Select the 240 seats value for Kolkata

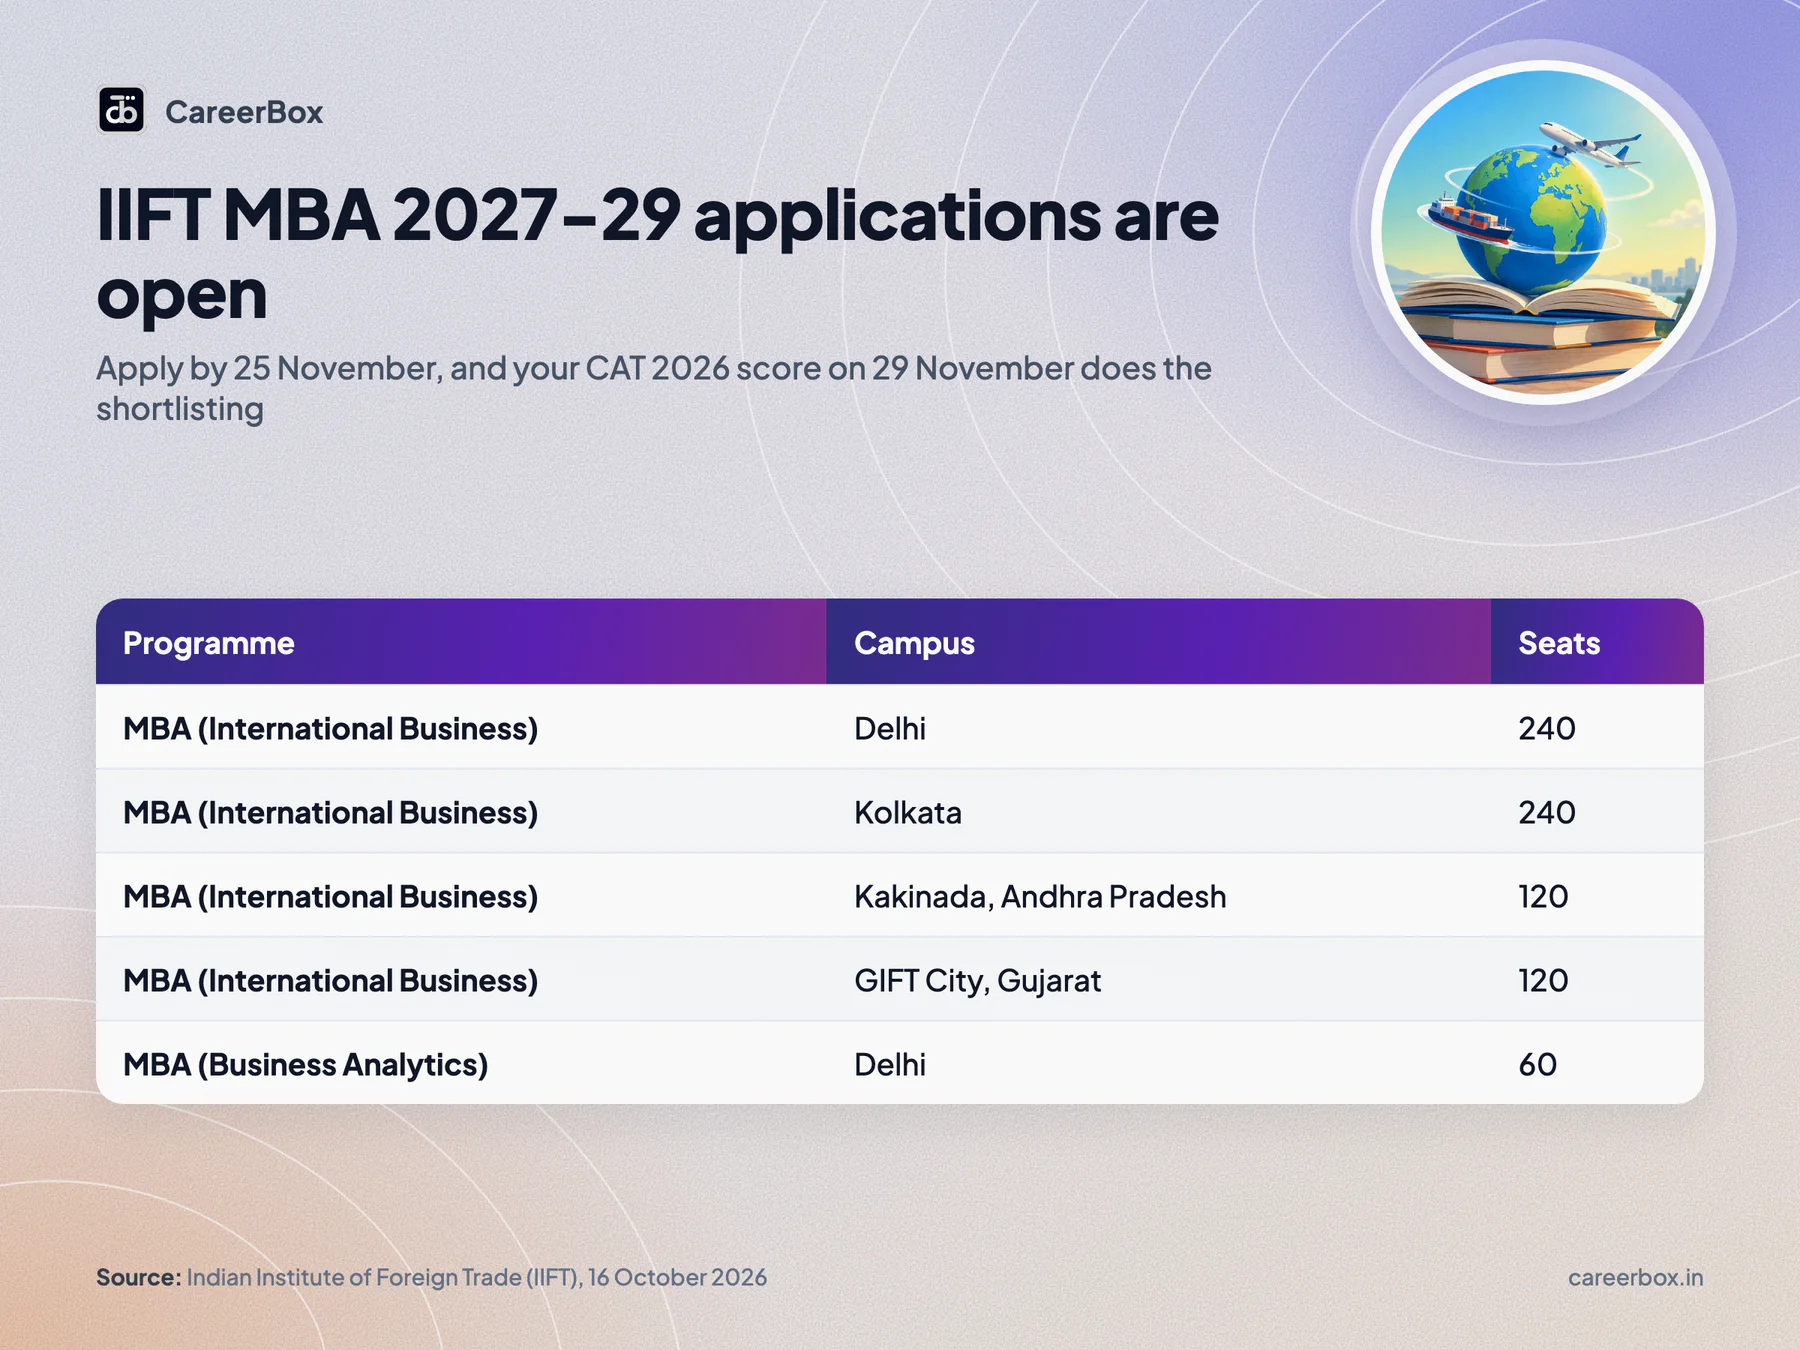[1547, 812]
